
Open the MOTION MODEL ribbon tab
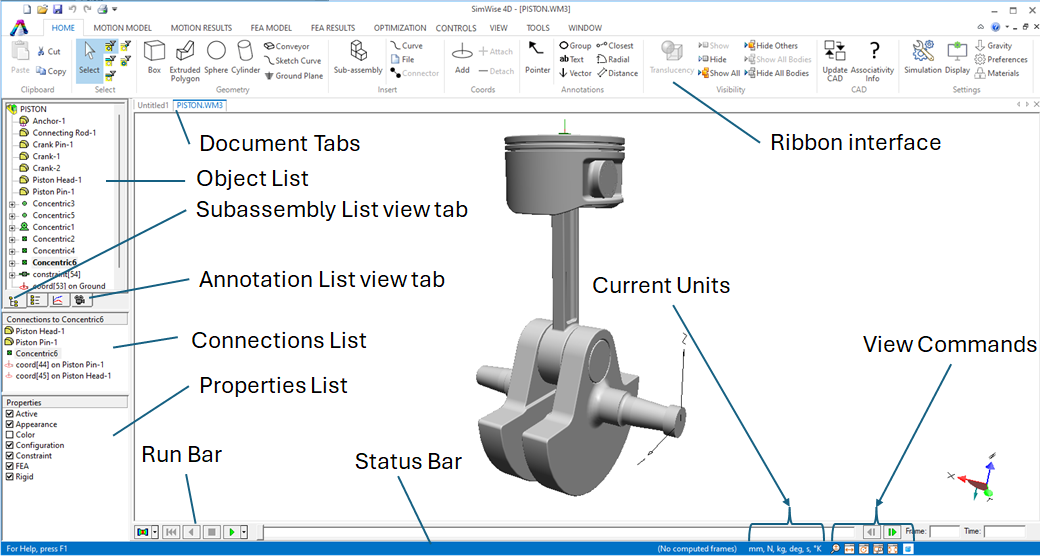(122, 28)
